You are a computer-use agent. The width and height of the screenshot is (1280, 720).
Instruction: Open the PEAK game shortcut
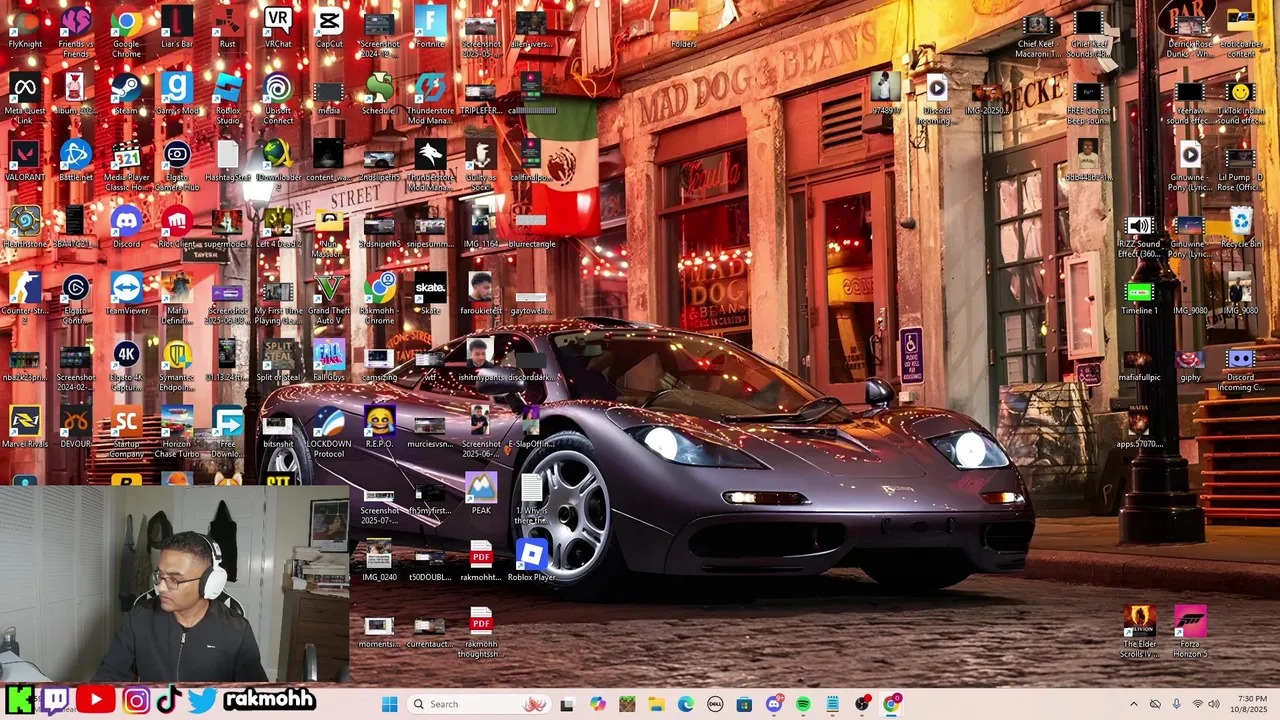pos(481,495)
